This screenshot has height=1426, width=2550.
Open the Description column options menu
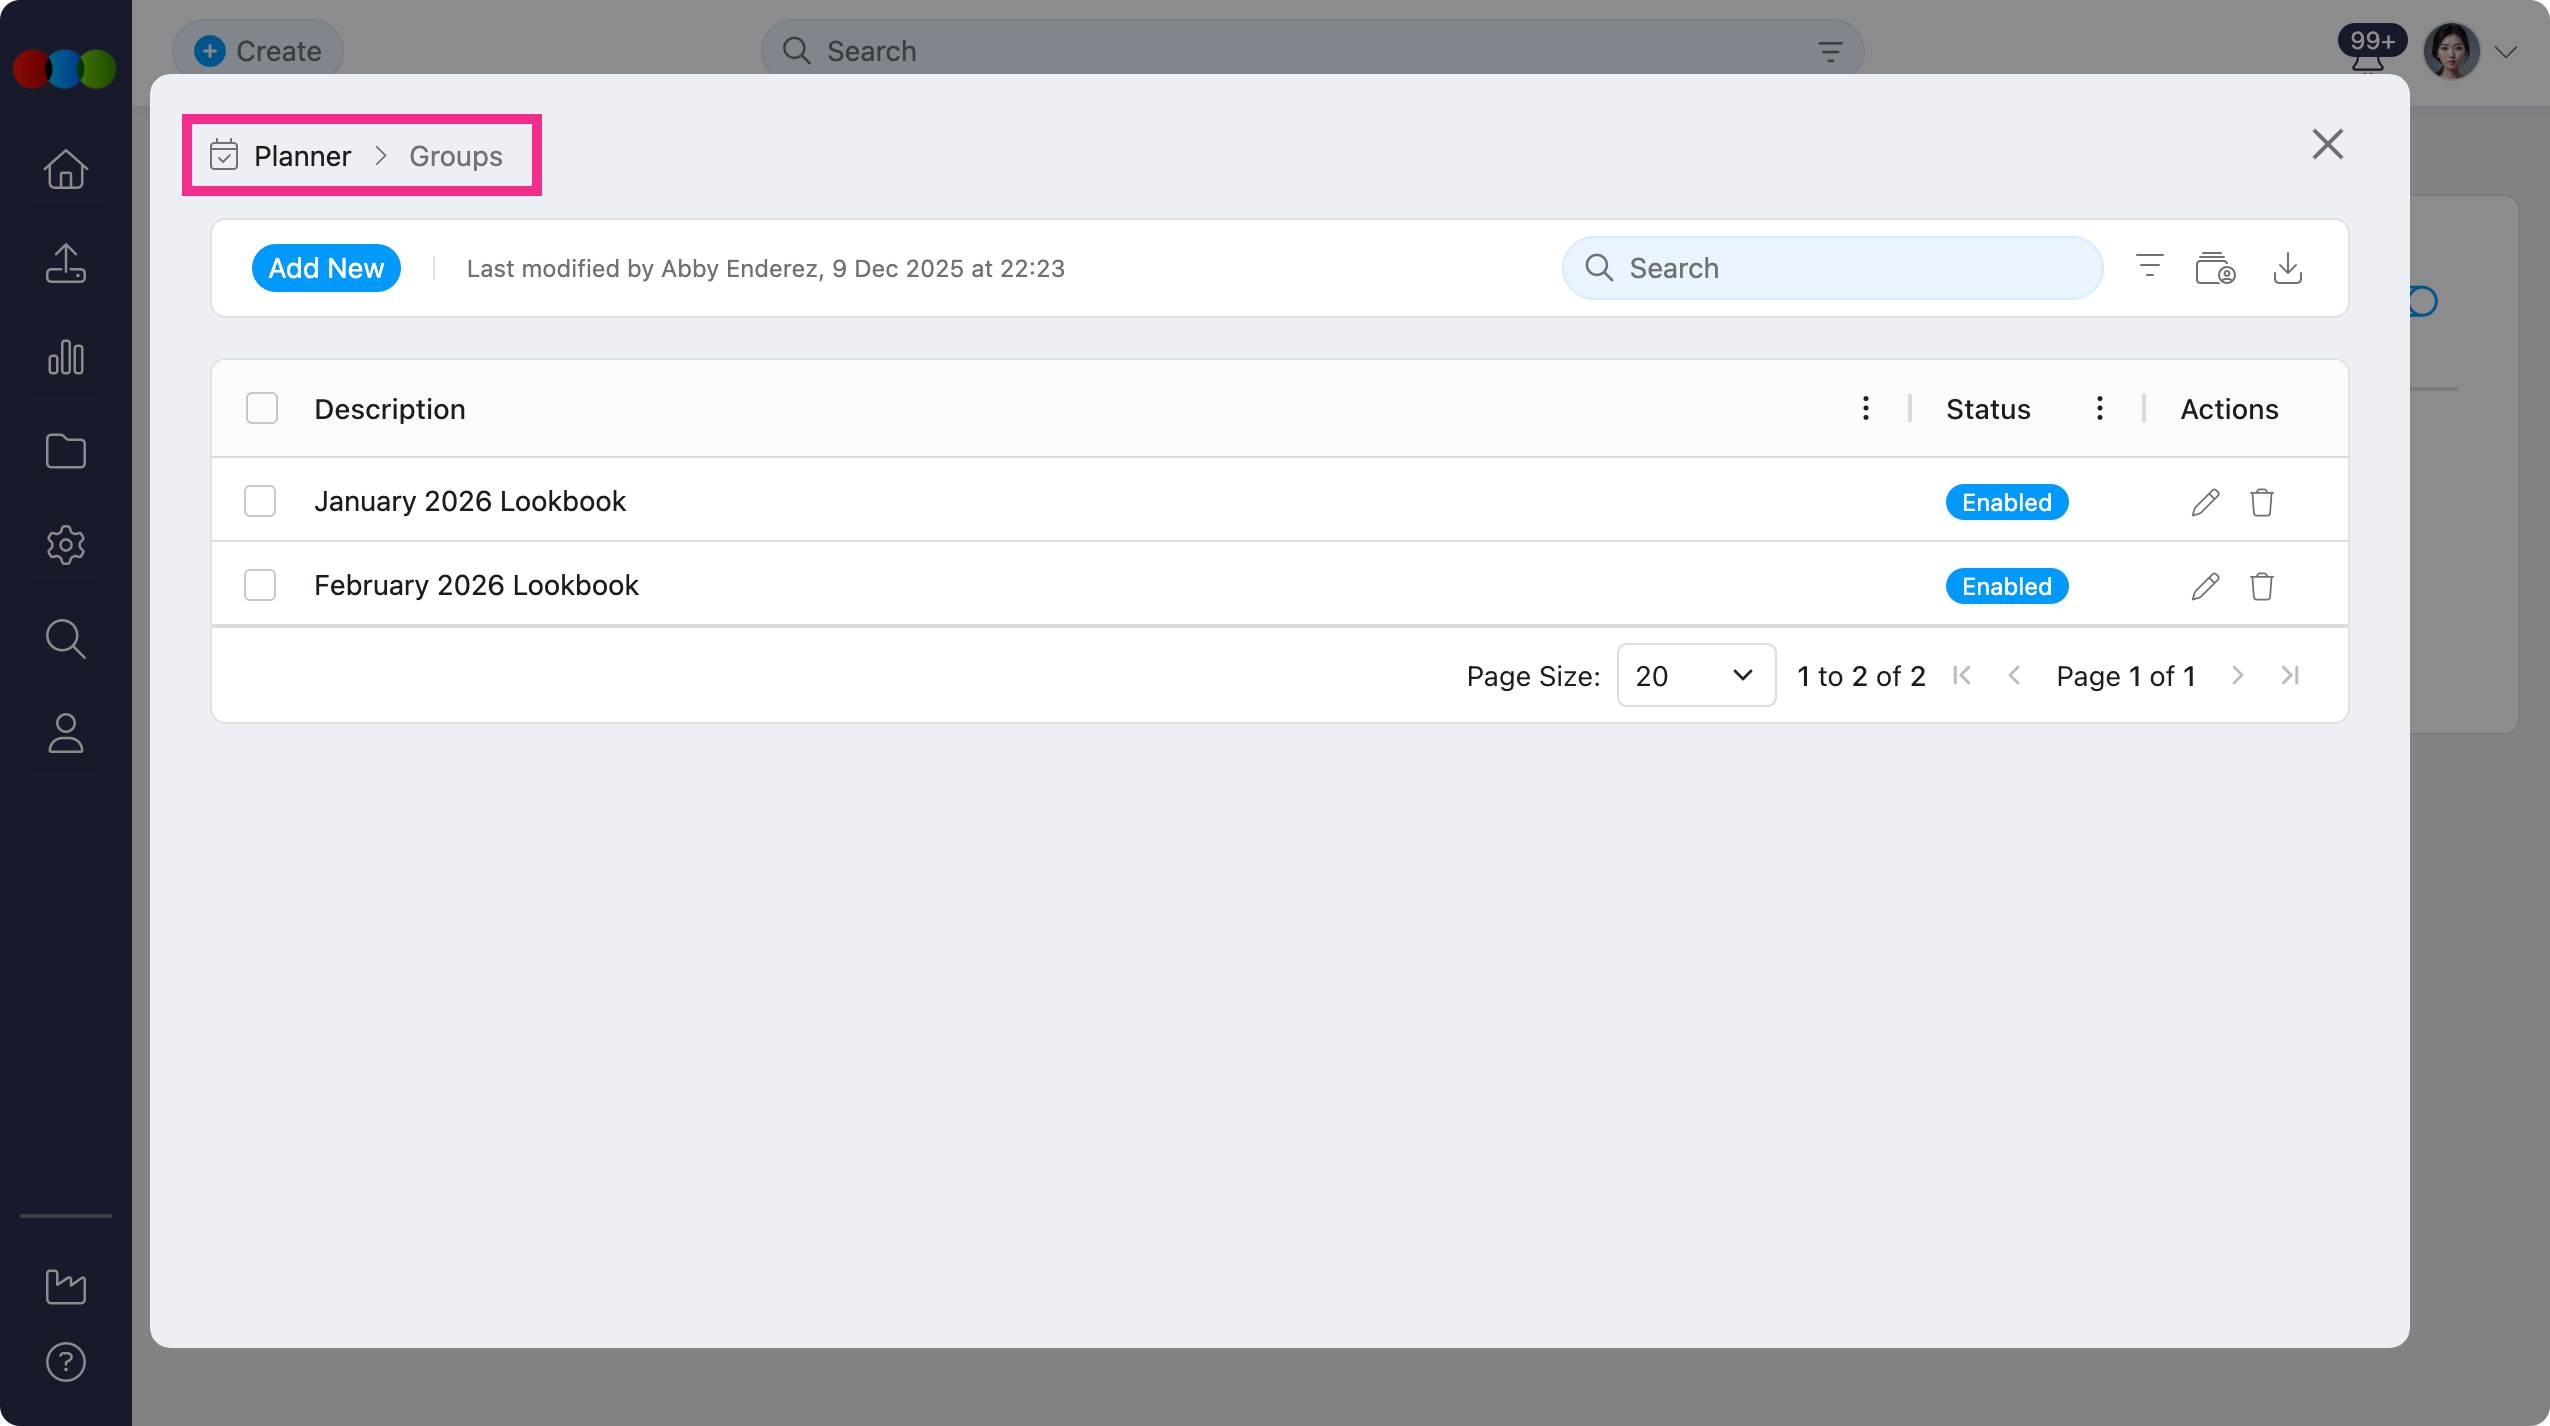point(1865,408)
